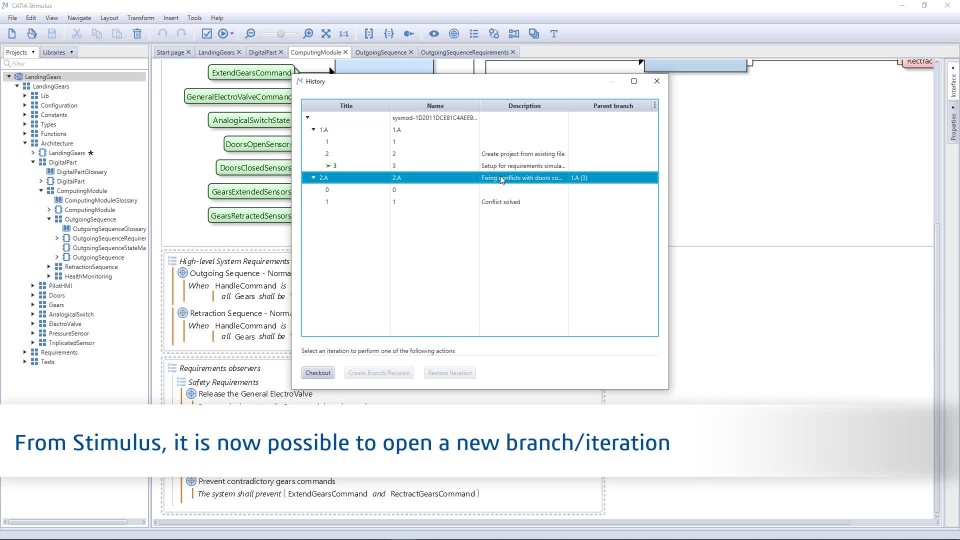The image size is (960, 540).
Task: Click the Text T toolbar icon
Action: coord(554,34)
